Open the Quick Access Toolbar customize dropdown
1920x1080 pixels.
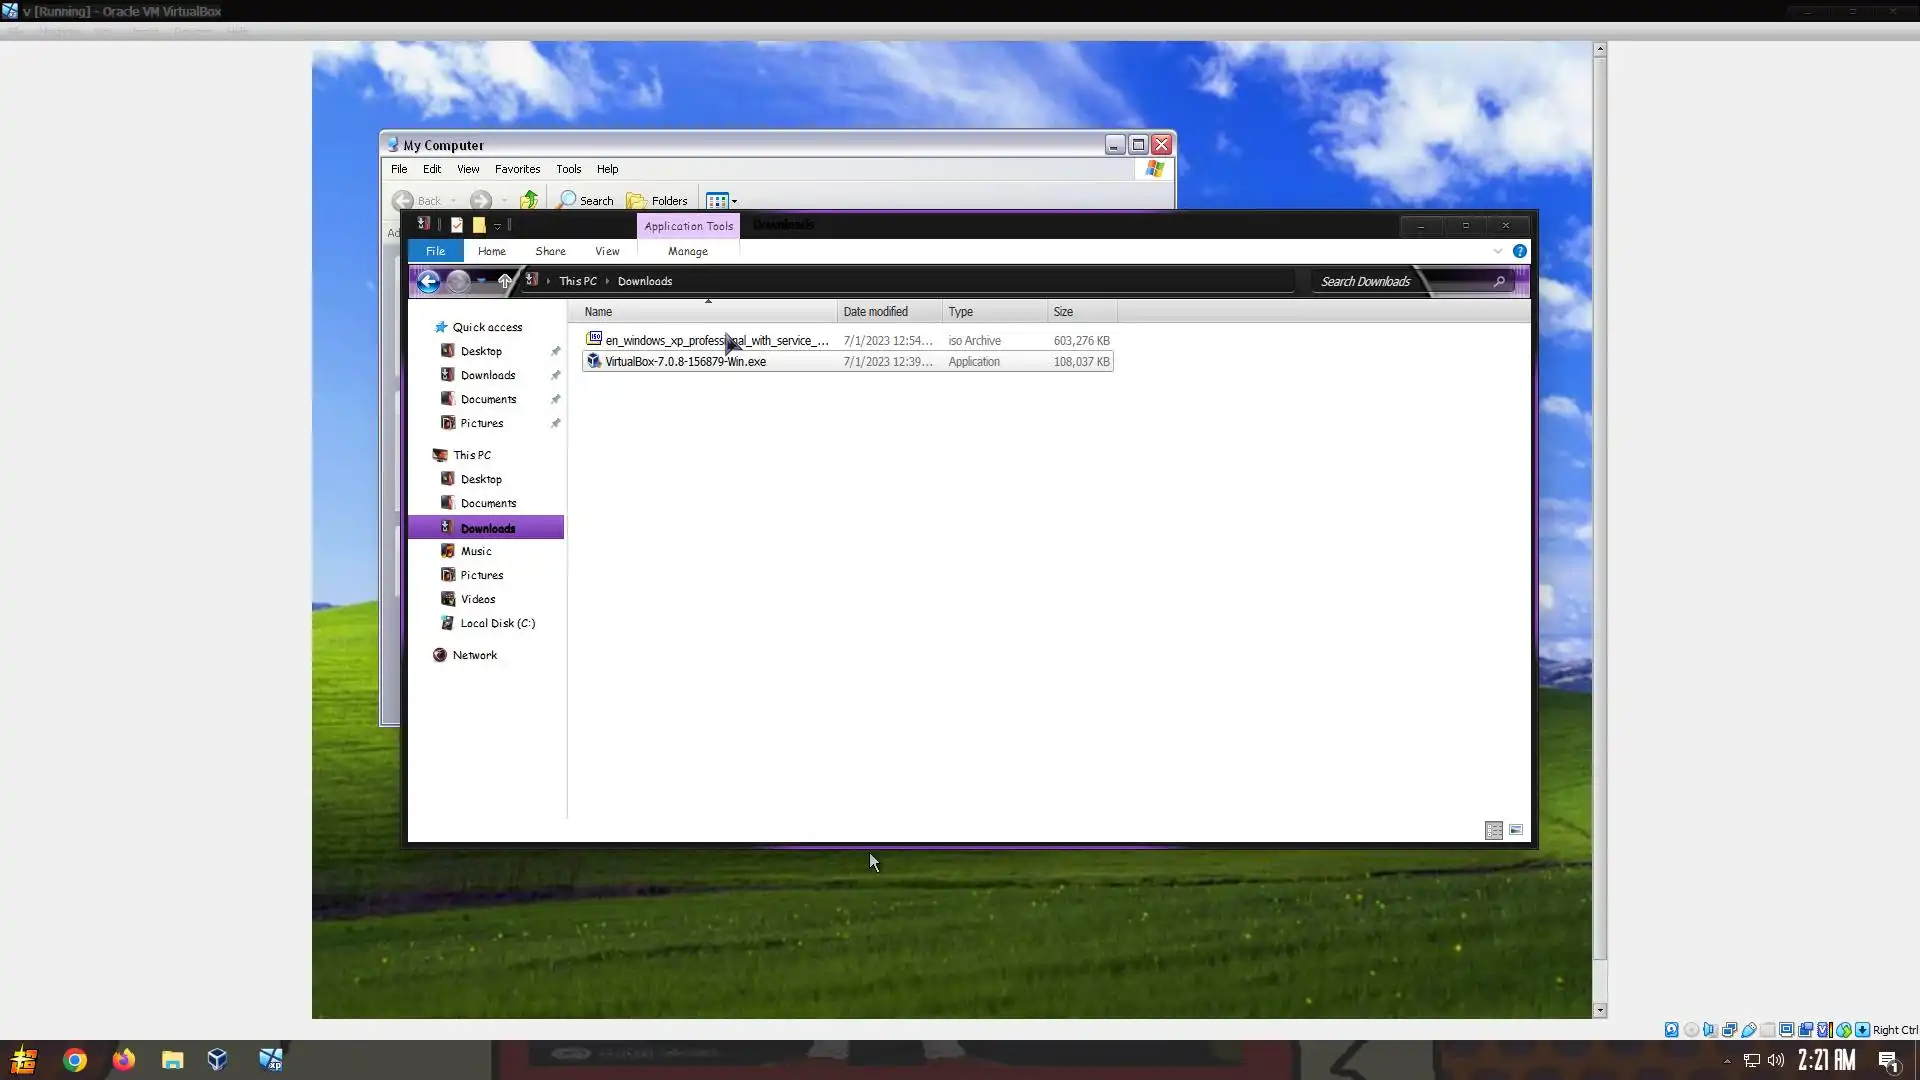coord(497,226)
